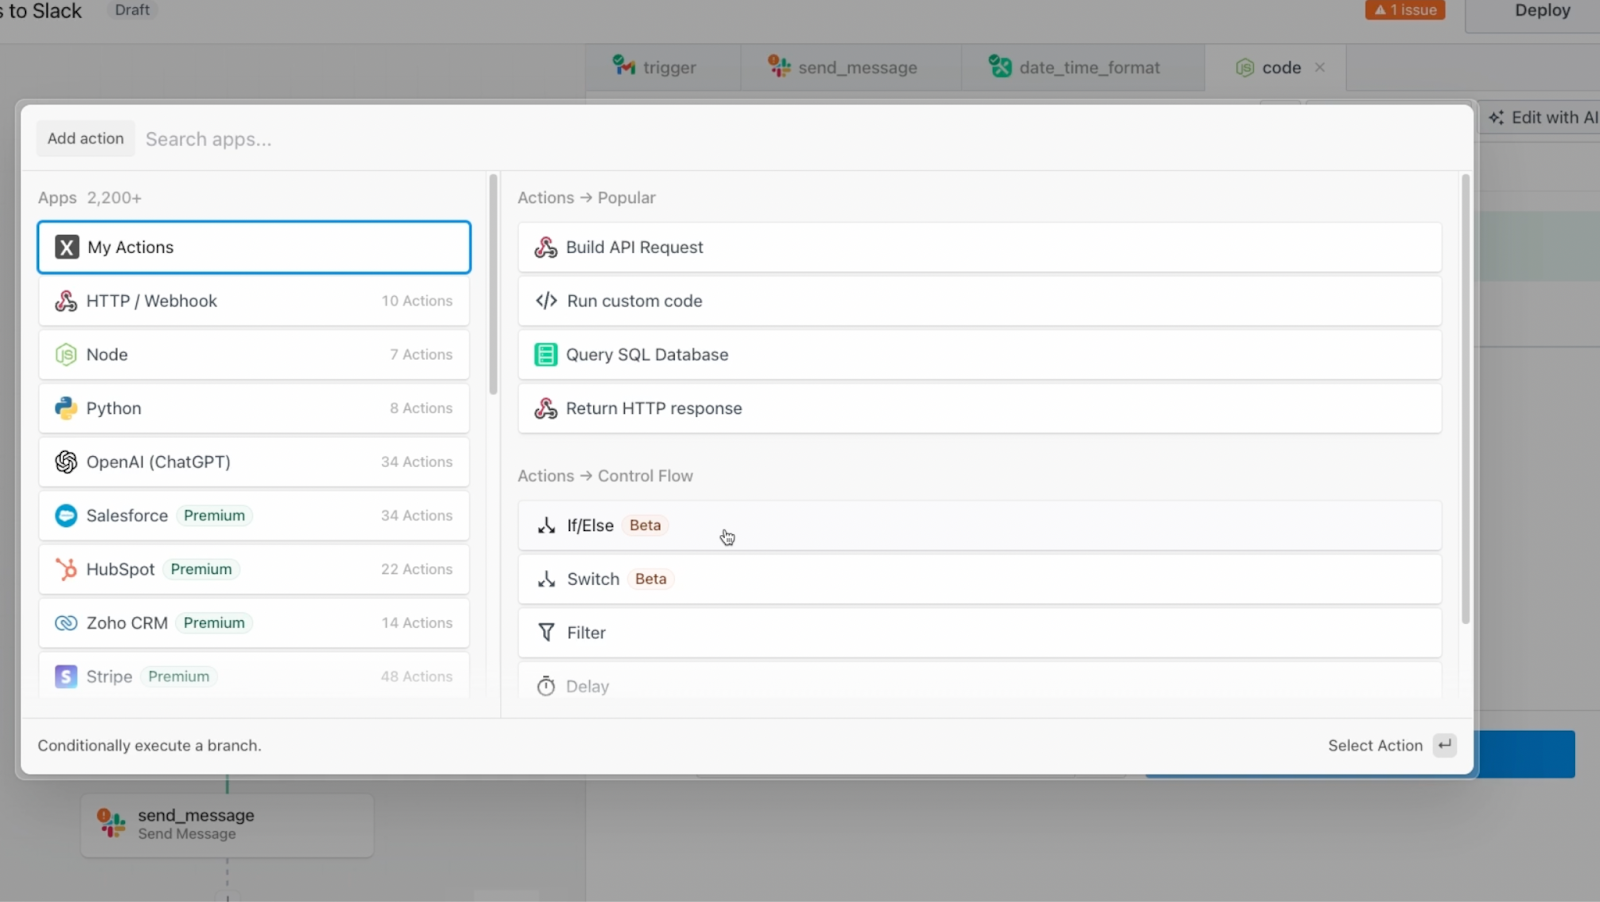Viewport: 1600px width, 902px height.
Task: Click the Run custom code brackets icon
Action: tap(546, 301)
